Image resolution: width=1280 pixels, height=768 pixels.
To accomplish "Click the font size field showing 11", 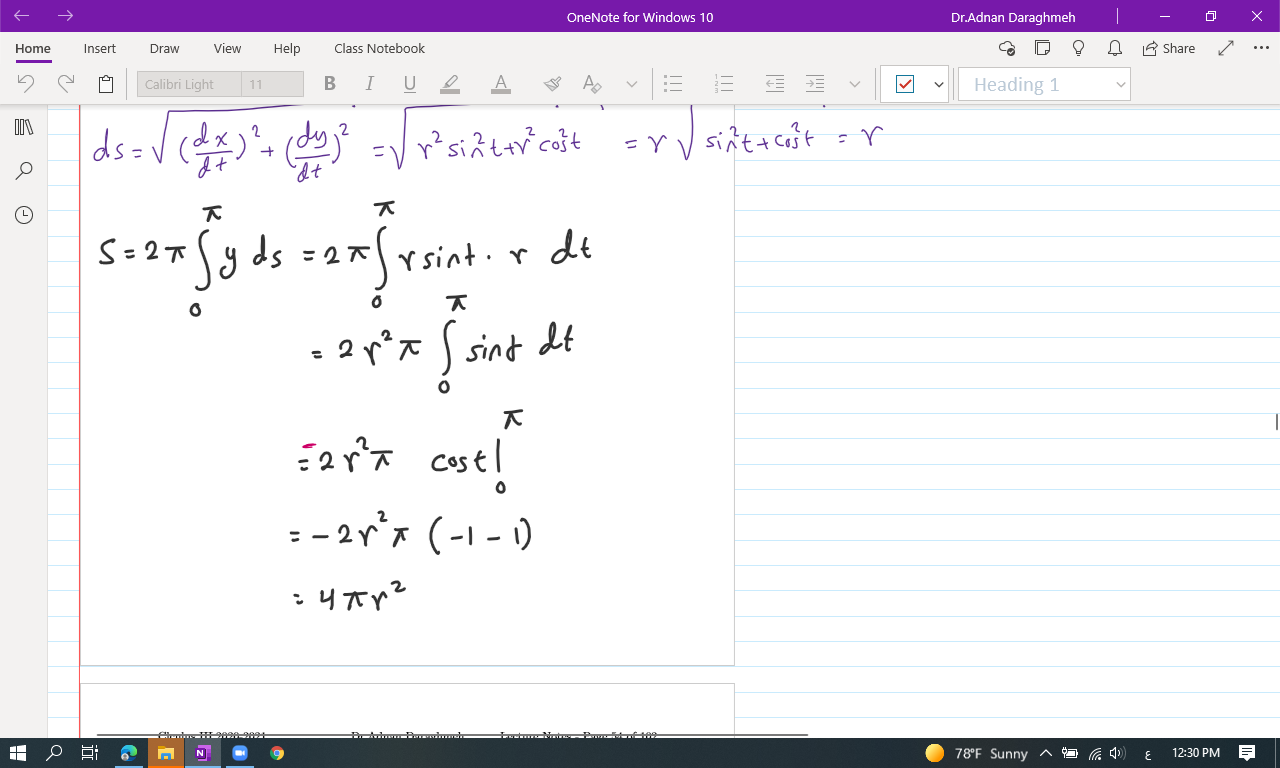I will pyautogui.click(x=272, y=84).
